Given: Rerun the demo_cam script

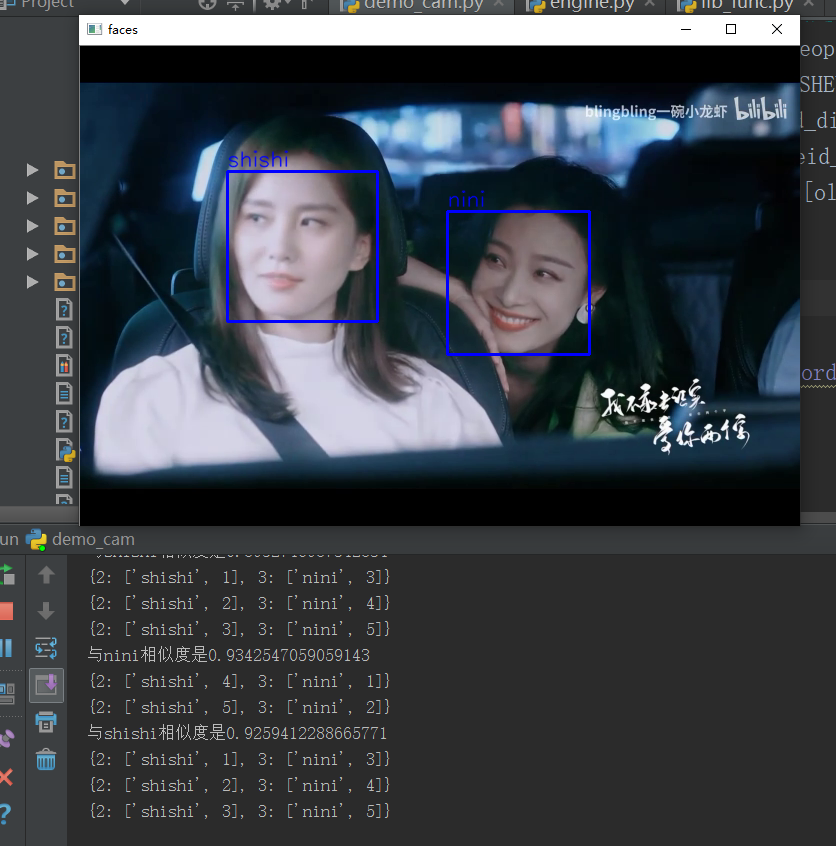Looking at the screenshot, I should click(6, 575).
